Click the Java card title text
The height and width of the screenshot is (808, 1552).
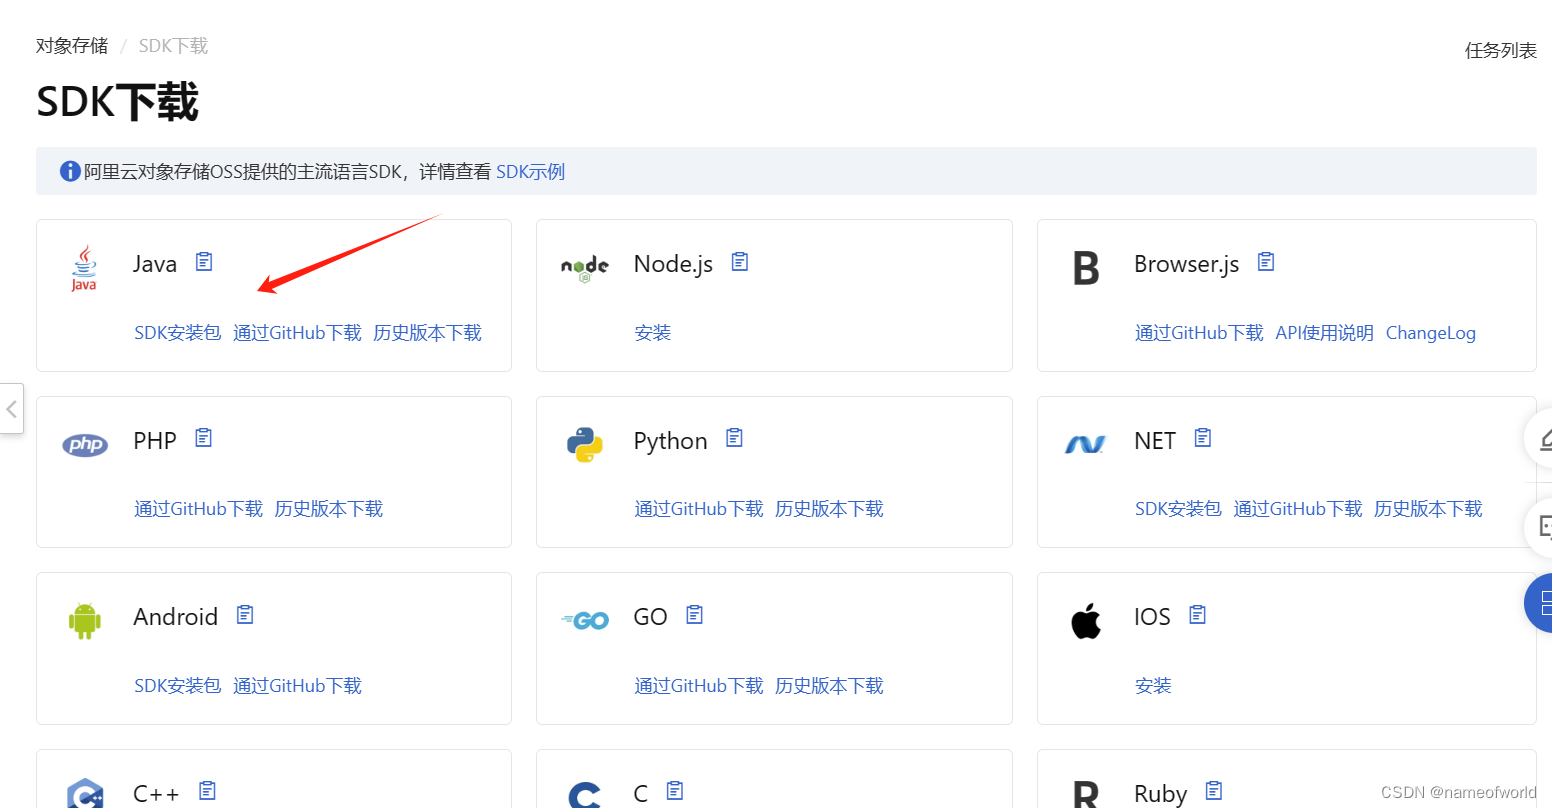coord(155,264)
